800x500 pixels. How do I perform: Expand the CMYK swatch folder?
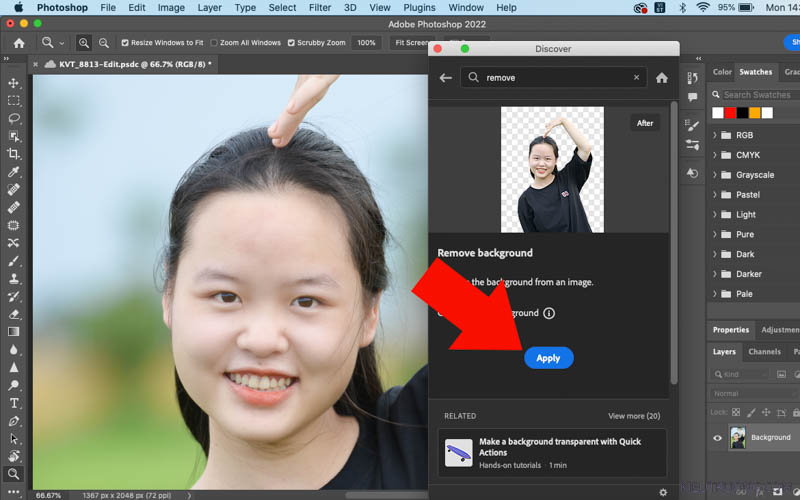(715, 155)
